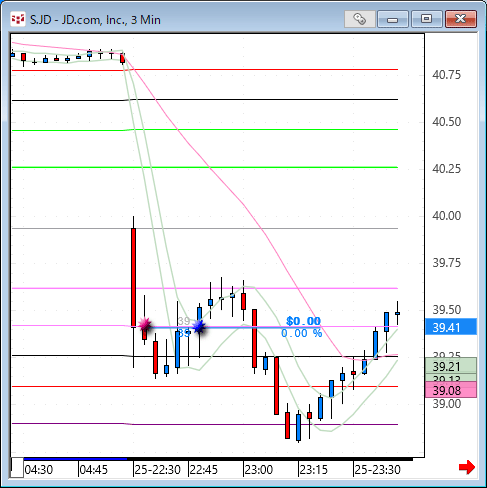
Task: Click the 23:00 time axis label
Action: [259, 470]
